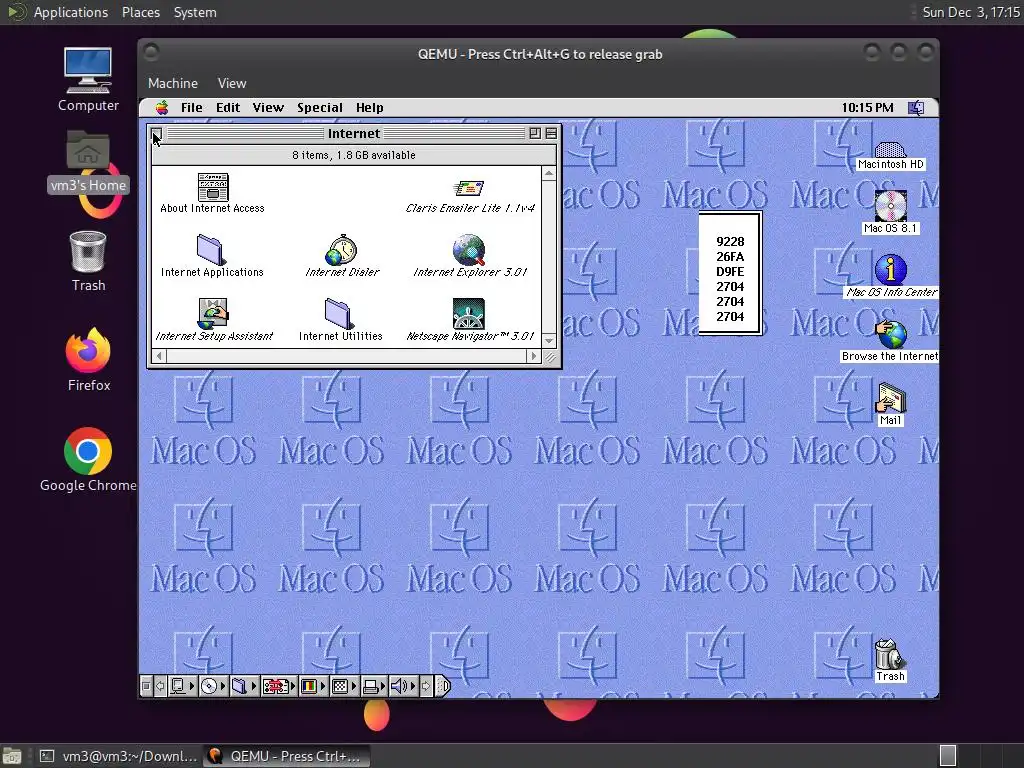Click the Internet window's close box
The height and width of the screenshot is (768, 1024).
(x=157, y=133)
